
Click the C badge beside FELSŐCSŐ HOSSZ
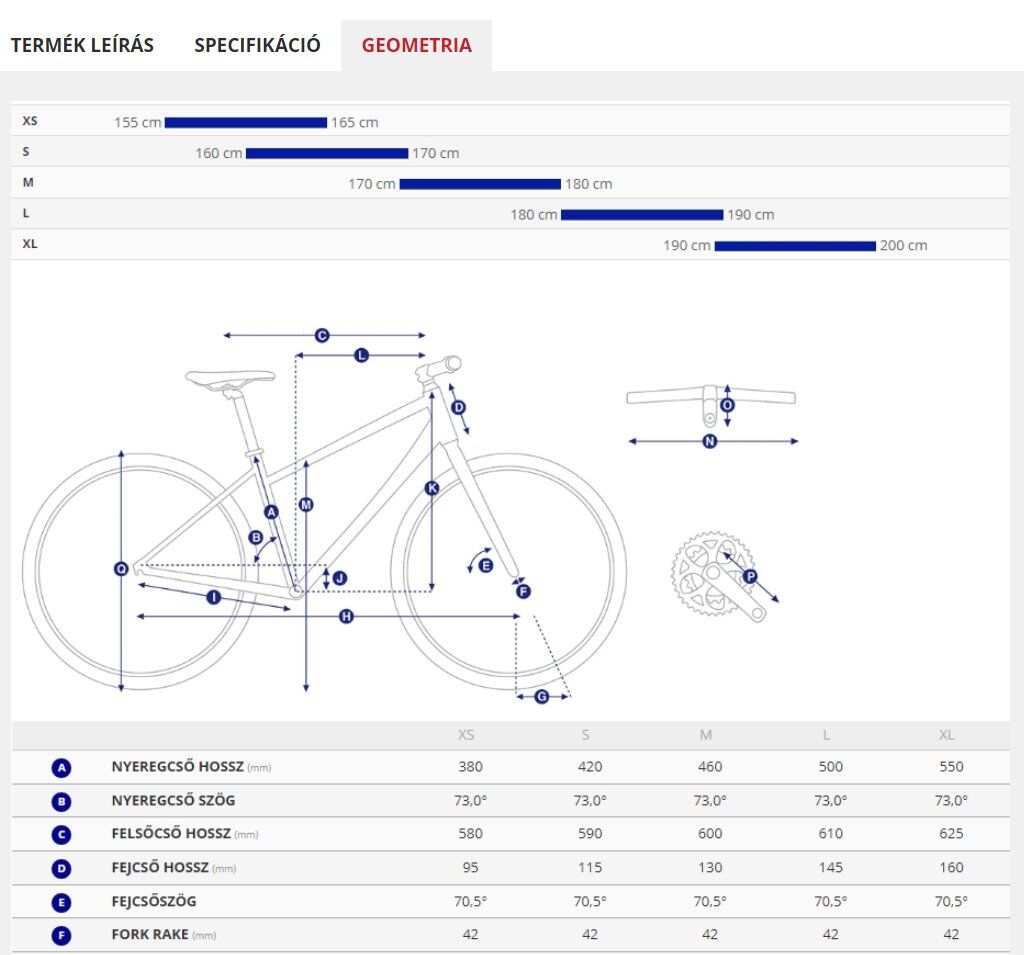click(62, 834)
